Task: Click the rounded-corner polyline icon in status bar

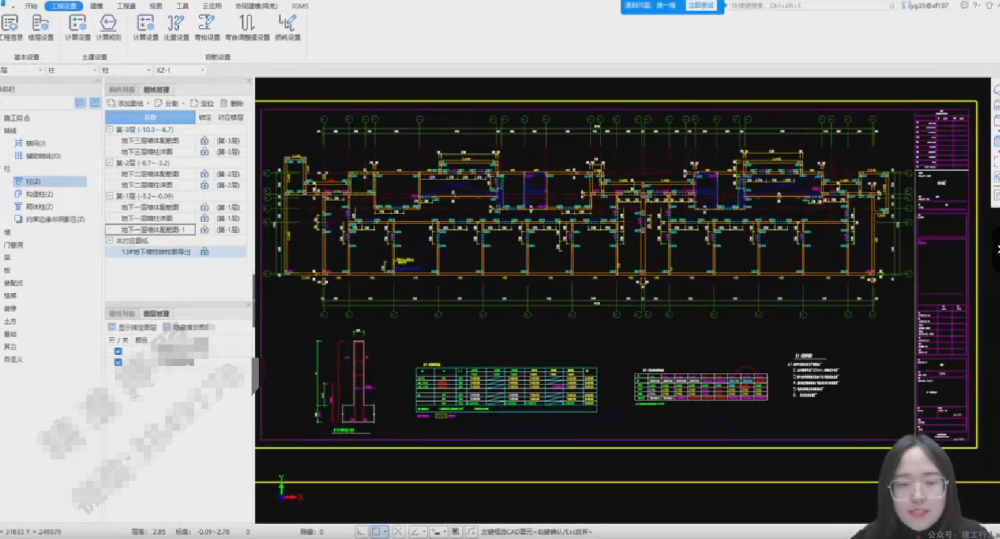Action: [471, 531]
